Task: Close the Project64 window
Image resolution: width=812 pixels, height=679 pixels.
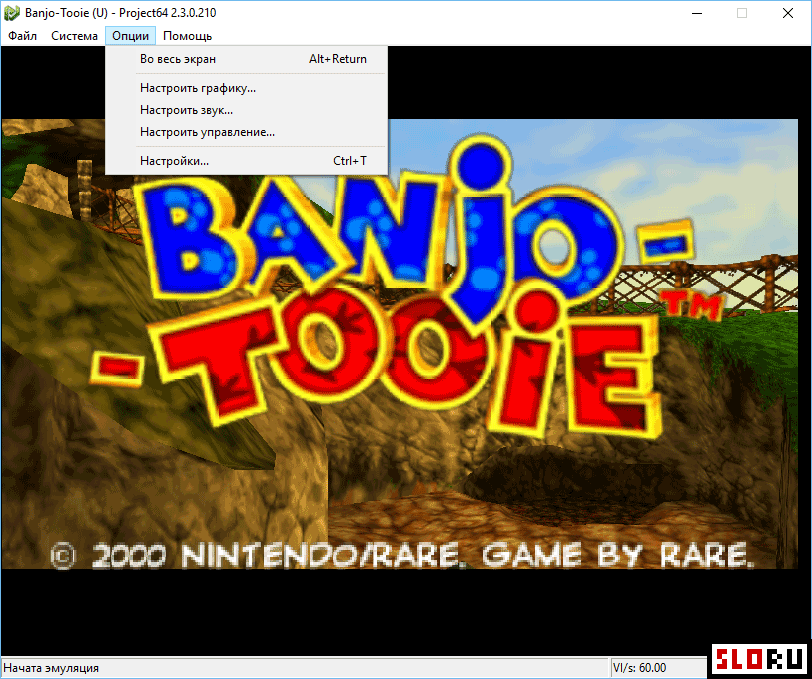Action: [x=788, y=13]
